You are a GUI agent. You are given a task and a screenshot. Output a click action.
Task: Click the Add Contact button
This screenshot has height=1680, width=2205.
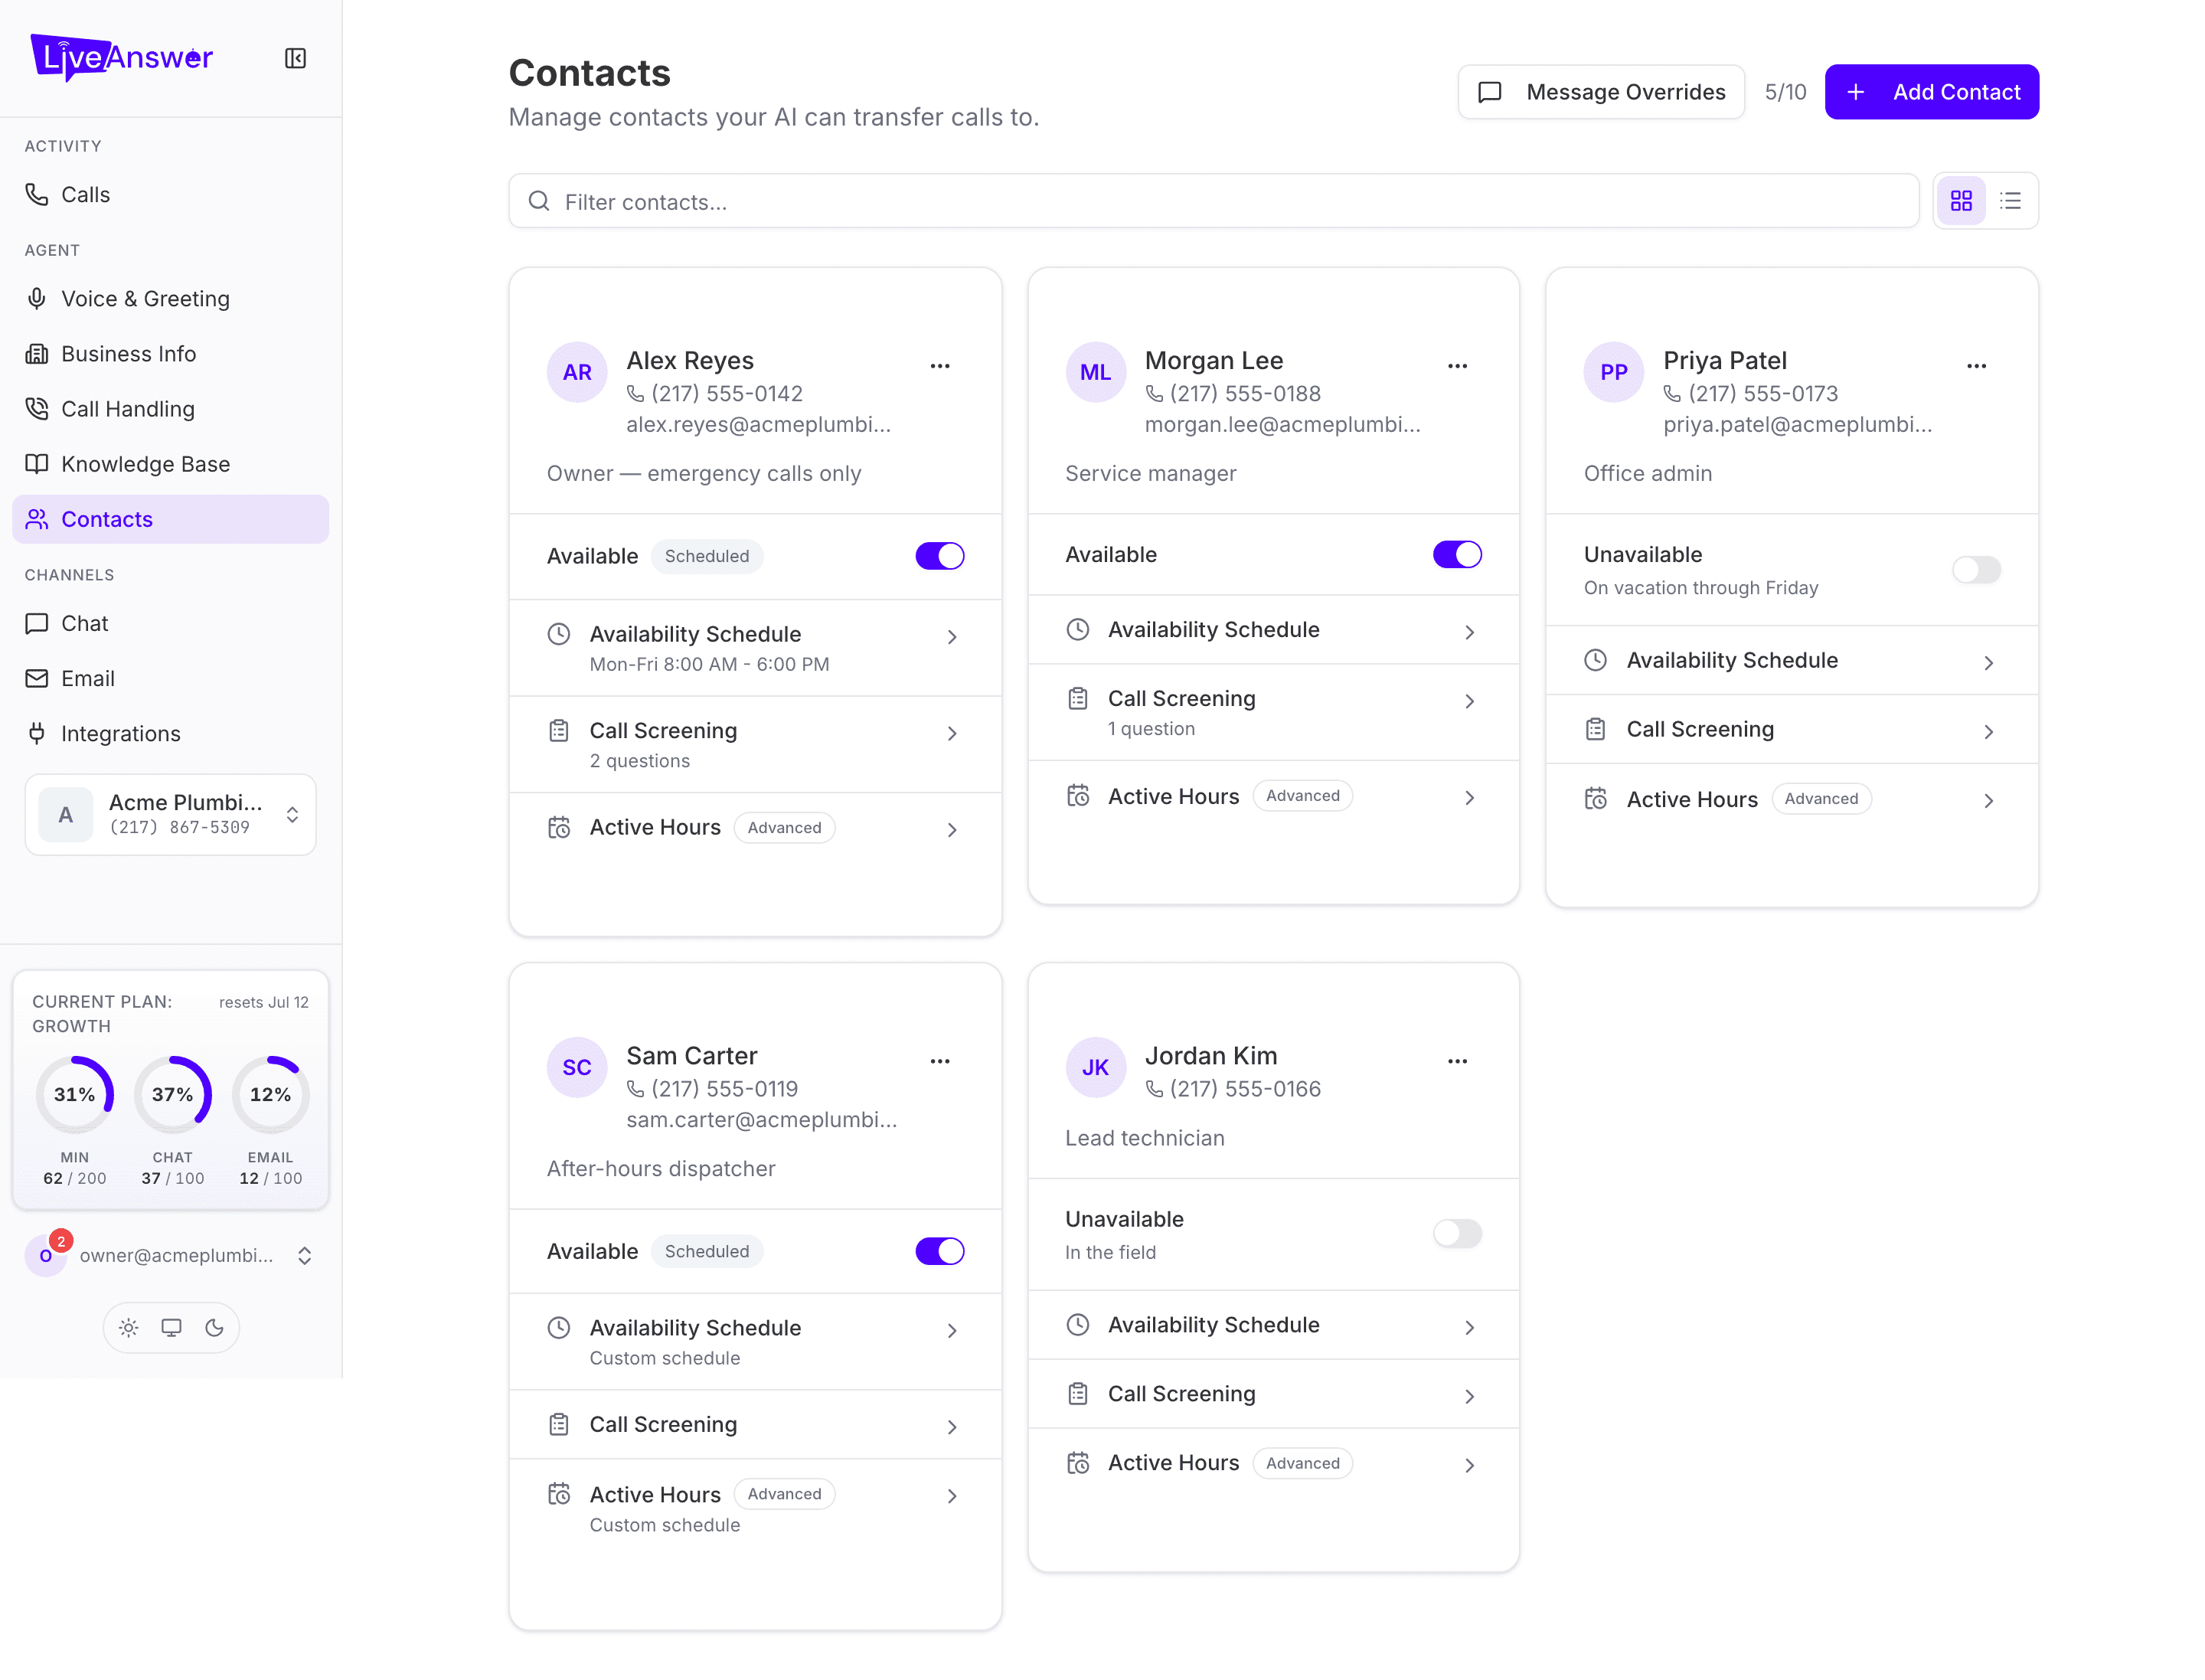click(1931, 92)
